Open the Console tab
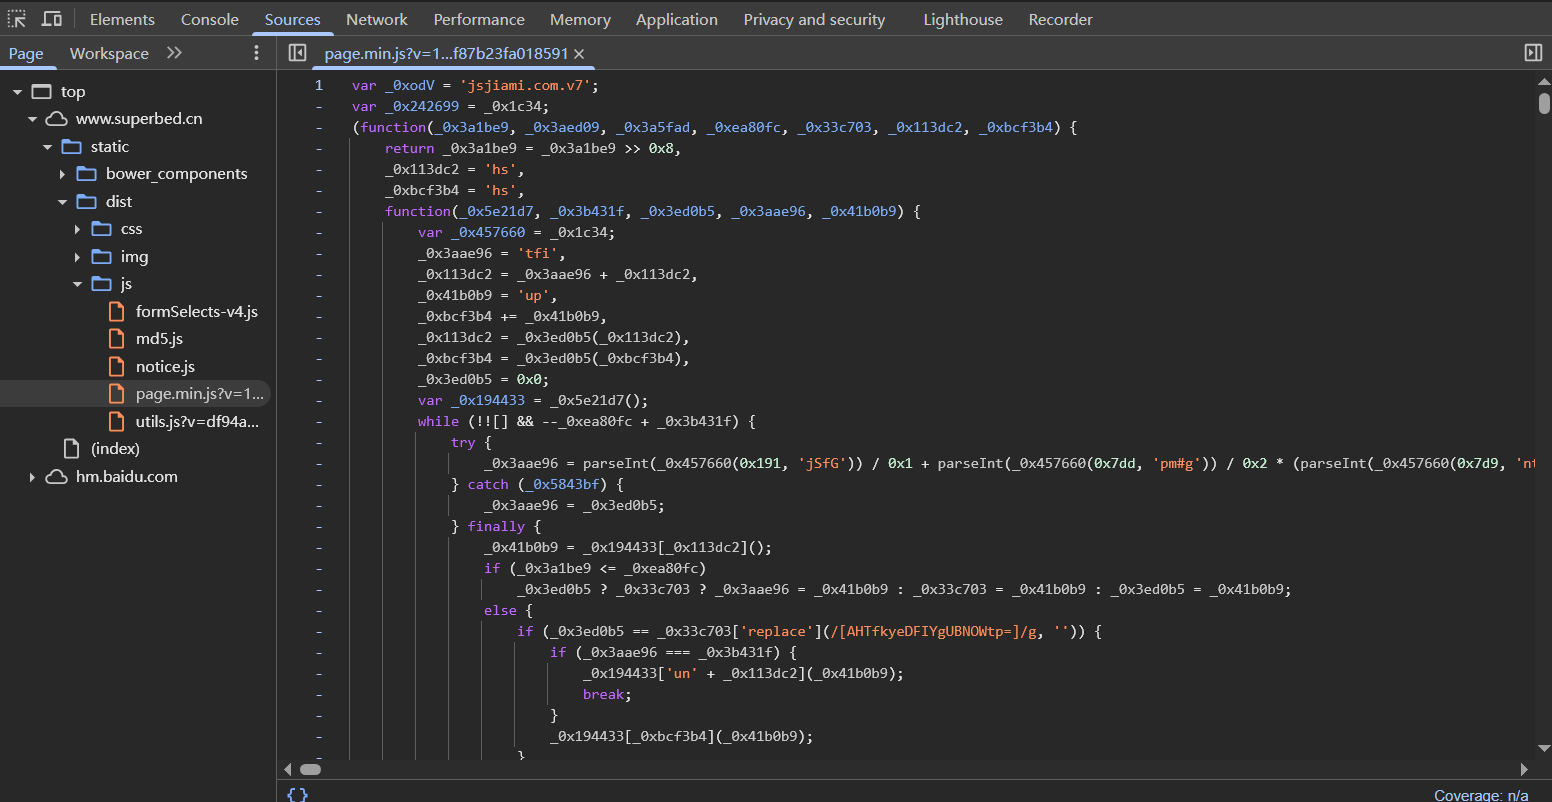The height and width of the screenshot is (802, 1552). pyautogui.click(x=209, y=19)
